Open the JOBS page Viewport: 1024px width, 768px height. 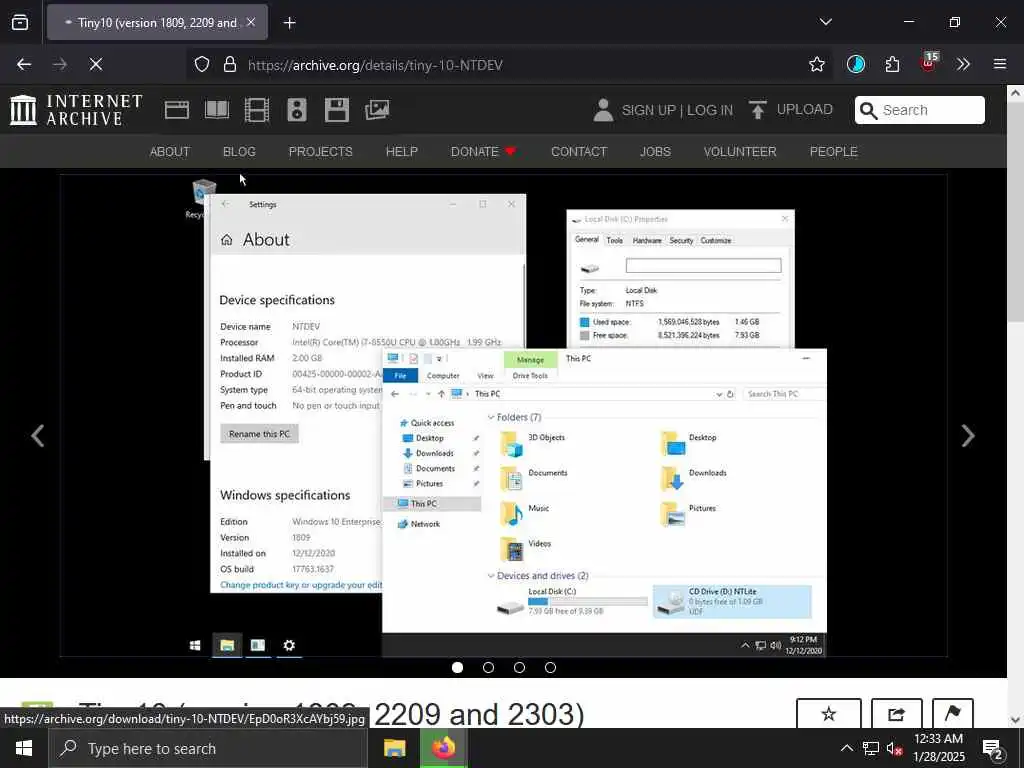[x=655, y=152]
